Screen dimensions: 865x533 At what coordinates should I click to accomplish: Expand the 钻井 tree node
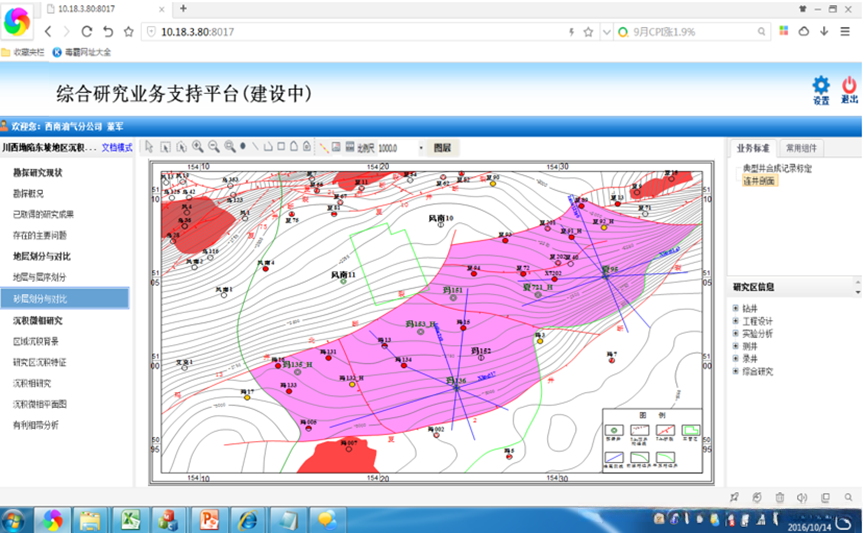(x=735, y=308)
